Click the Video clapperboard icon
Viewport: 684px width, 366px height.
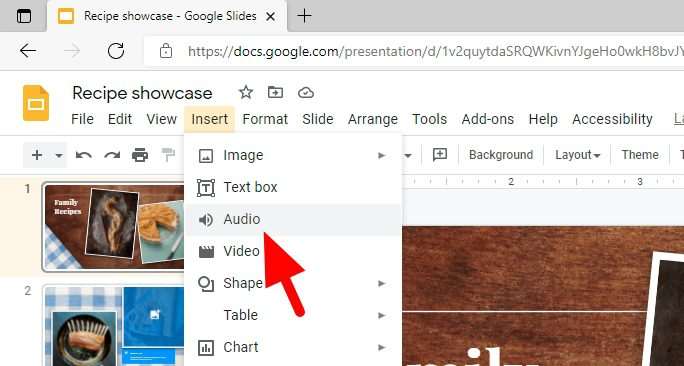tap(206, 252)
